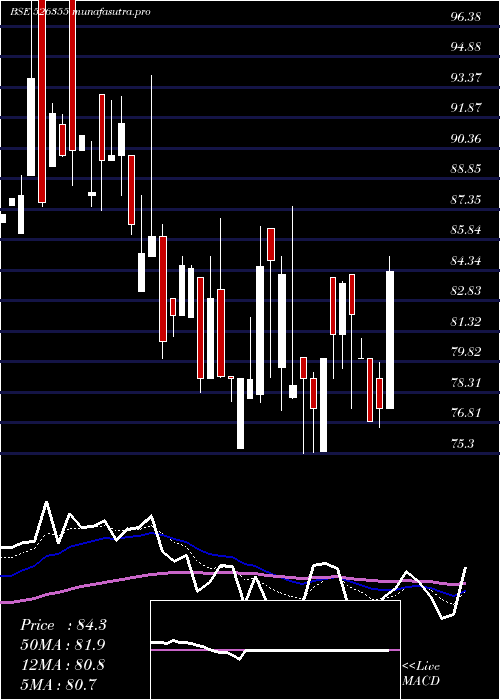This screenshot has height=700, width=500.
Task: Click the 96.38 price axis label
Action: click(x=466, y=17)
